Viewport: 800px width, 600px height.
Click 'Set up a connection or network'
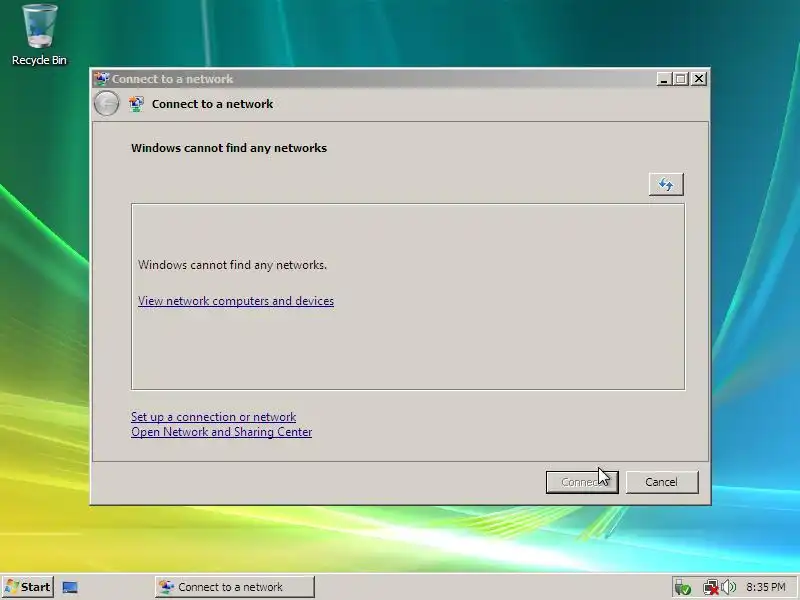pos(213,417)
